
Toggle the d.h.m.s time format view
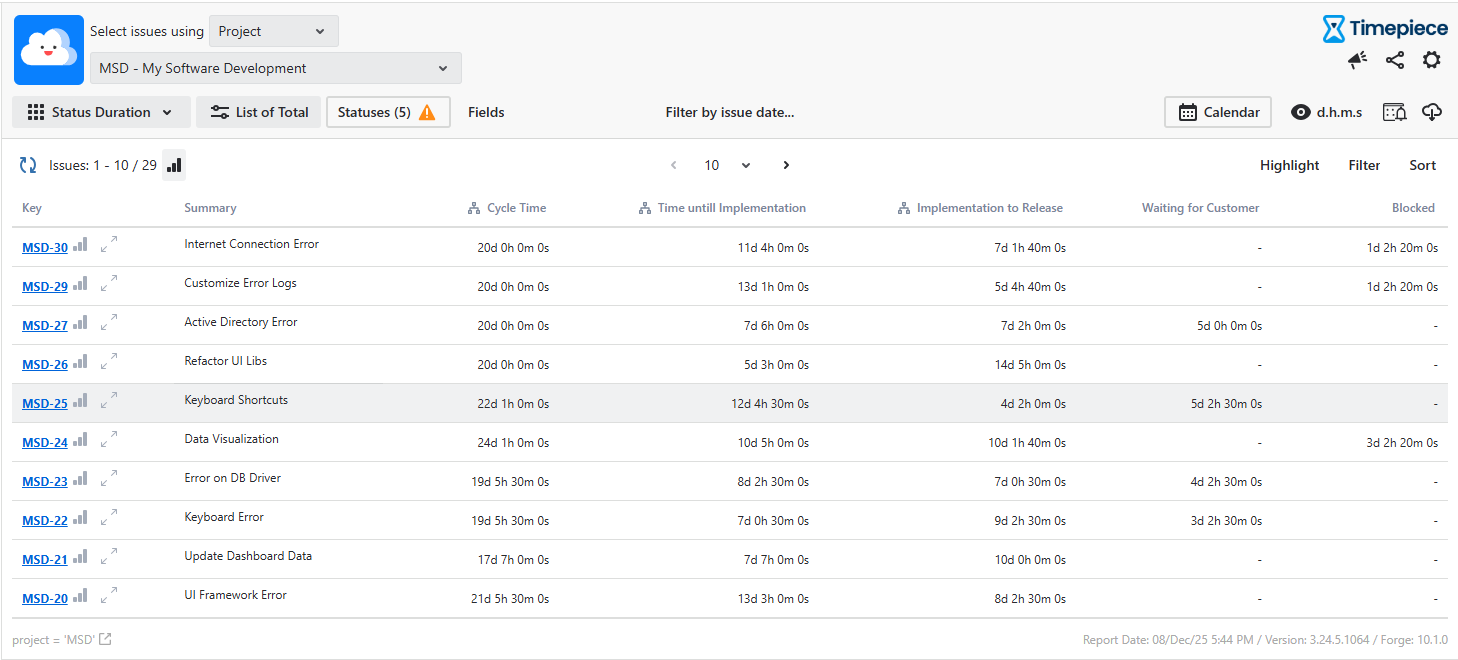(1326, 112)
